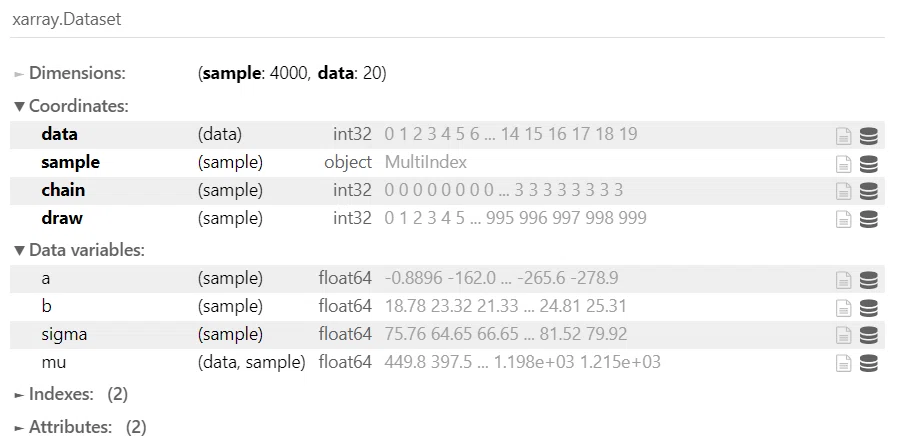Expand the Dimensions section
Screen dimensions: 904x445
pyautogui.click(x=70, y=73)
